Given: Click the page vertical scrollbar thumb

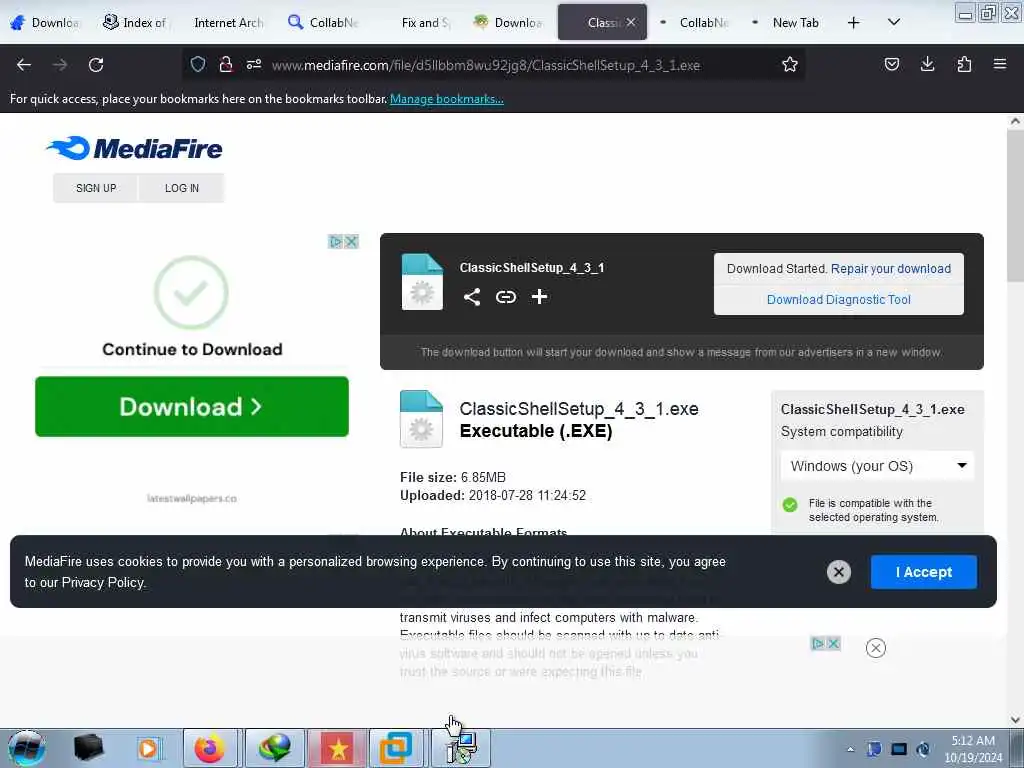Looking at the screenshot, I should tap(1015, 206).
